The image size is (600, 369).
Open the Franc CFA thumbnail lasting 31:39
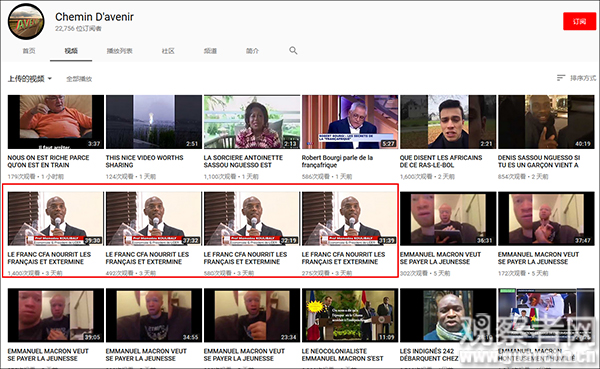(x=350, y=219)
